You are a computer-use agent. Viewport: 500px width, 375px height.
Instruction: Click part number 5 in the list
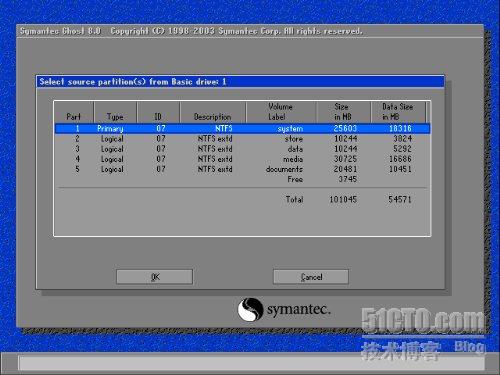[77, 169]
